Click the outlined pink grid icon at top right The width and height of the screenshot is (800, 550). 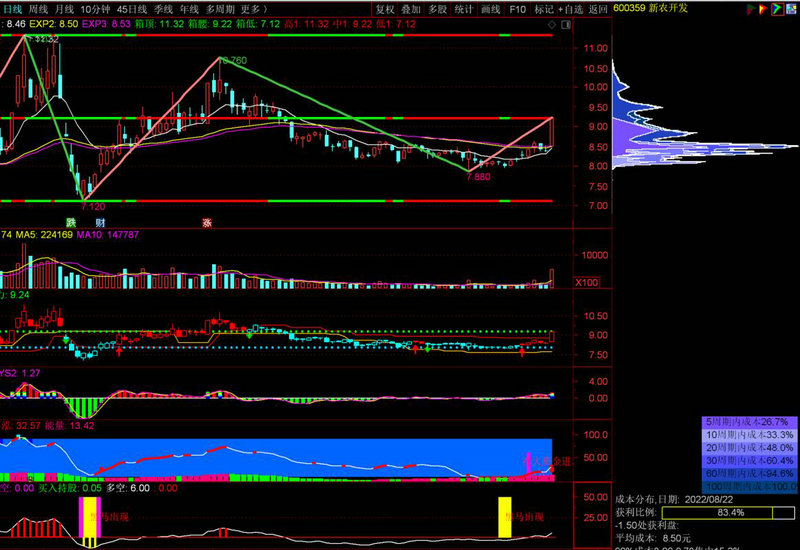pyautogui.click(x=790, y=9)
